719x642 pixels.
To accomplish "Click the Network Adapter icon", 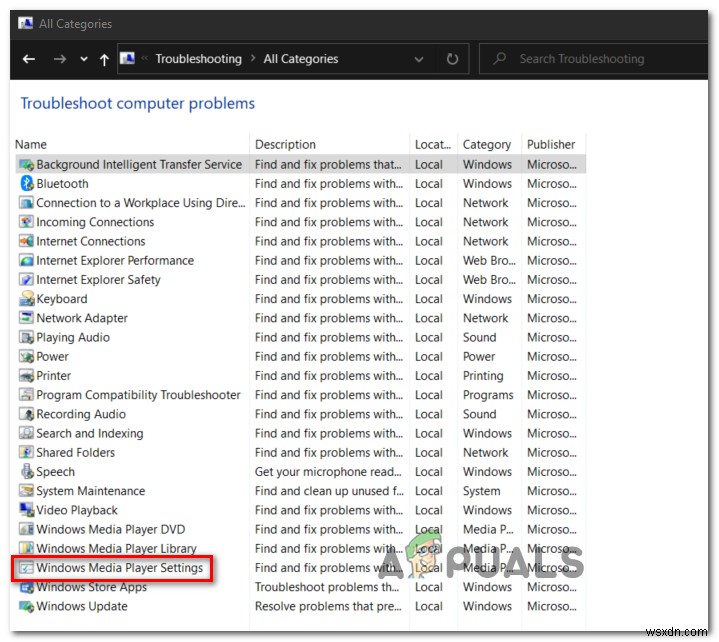I will pos(27,318).
